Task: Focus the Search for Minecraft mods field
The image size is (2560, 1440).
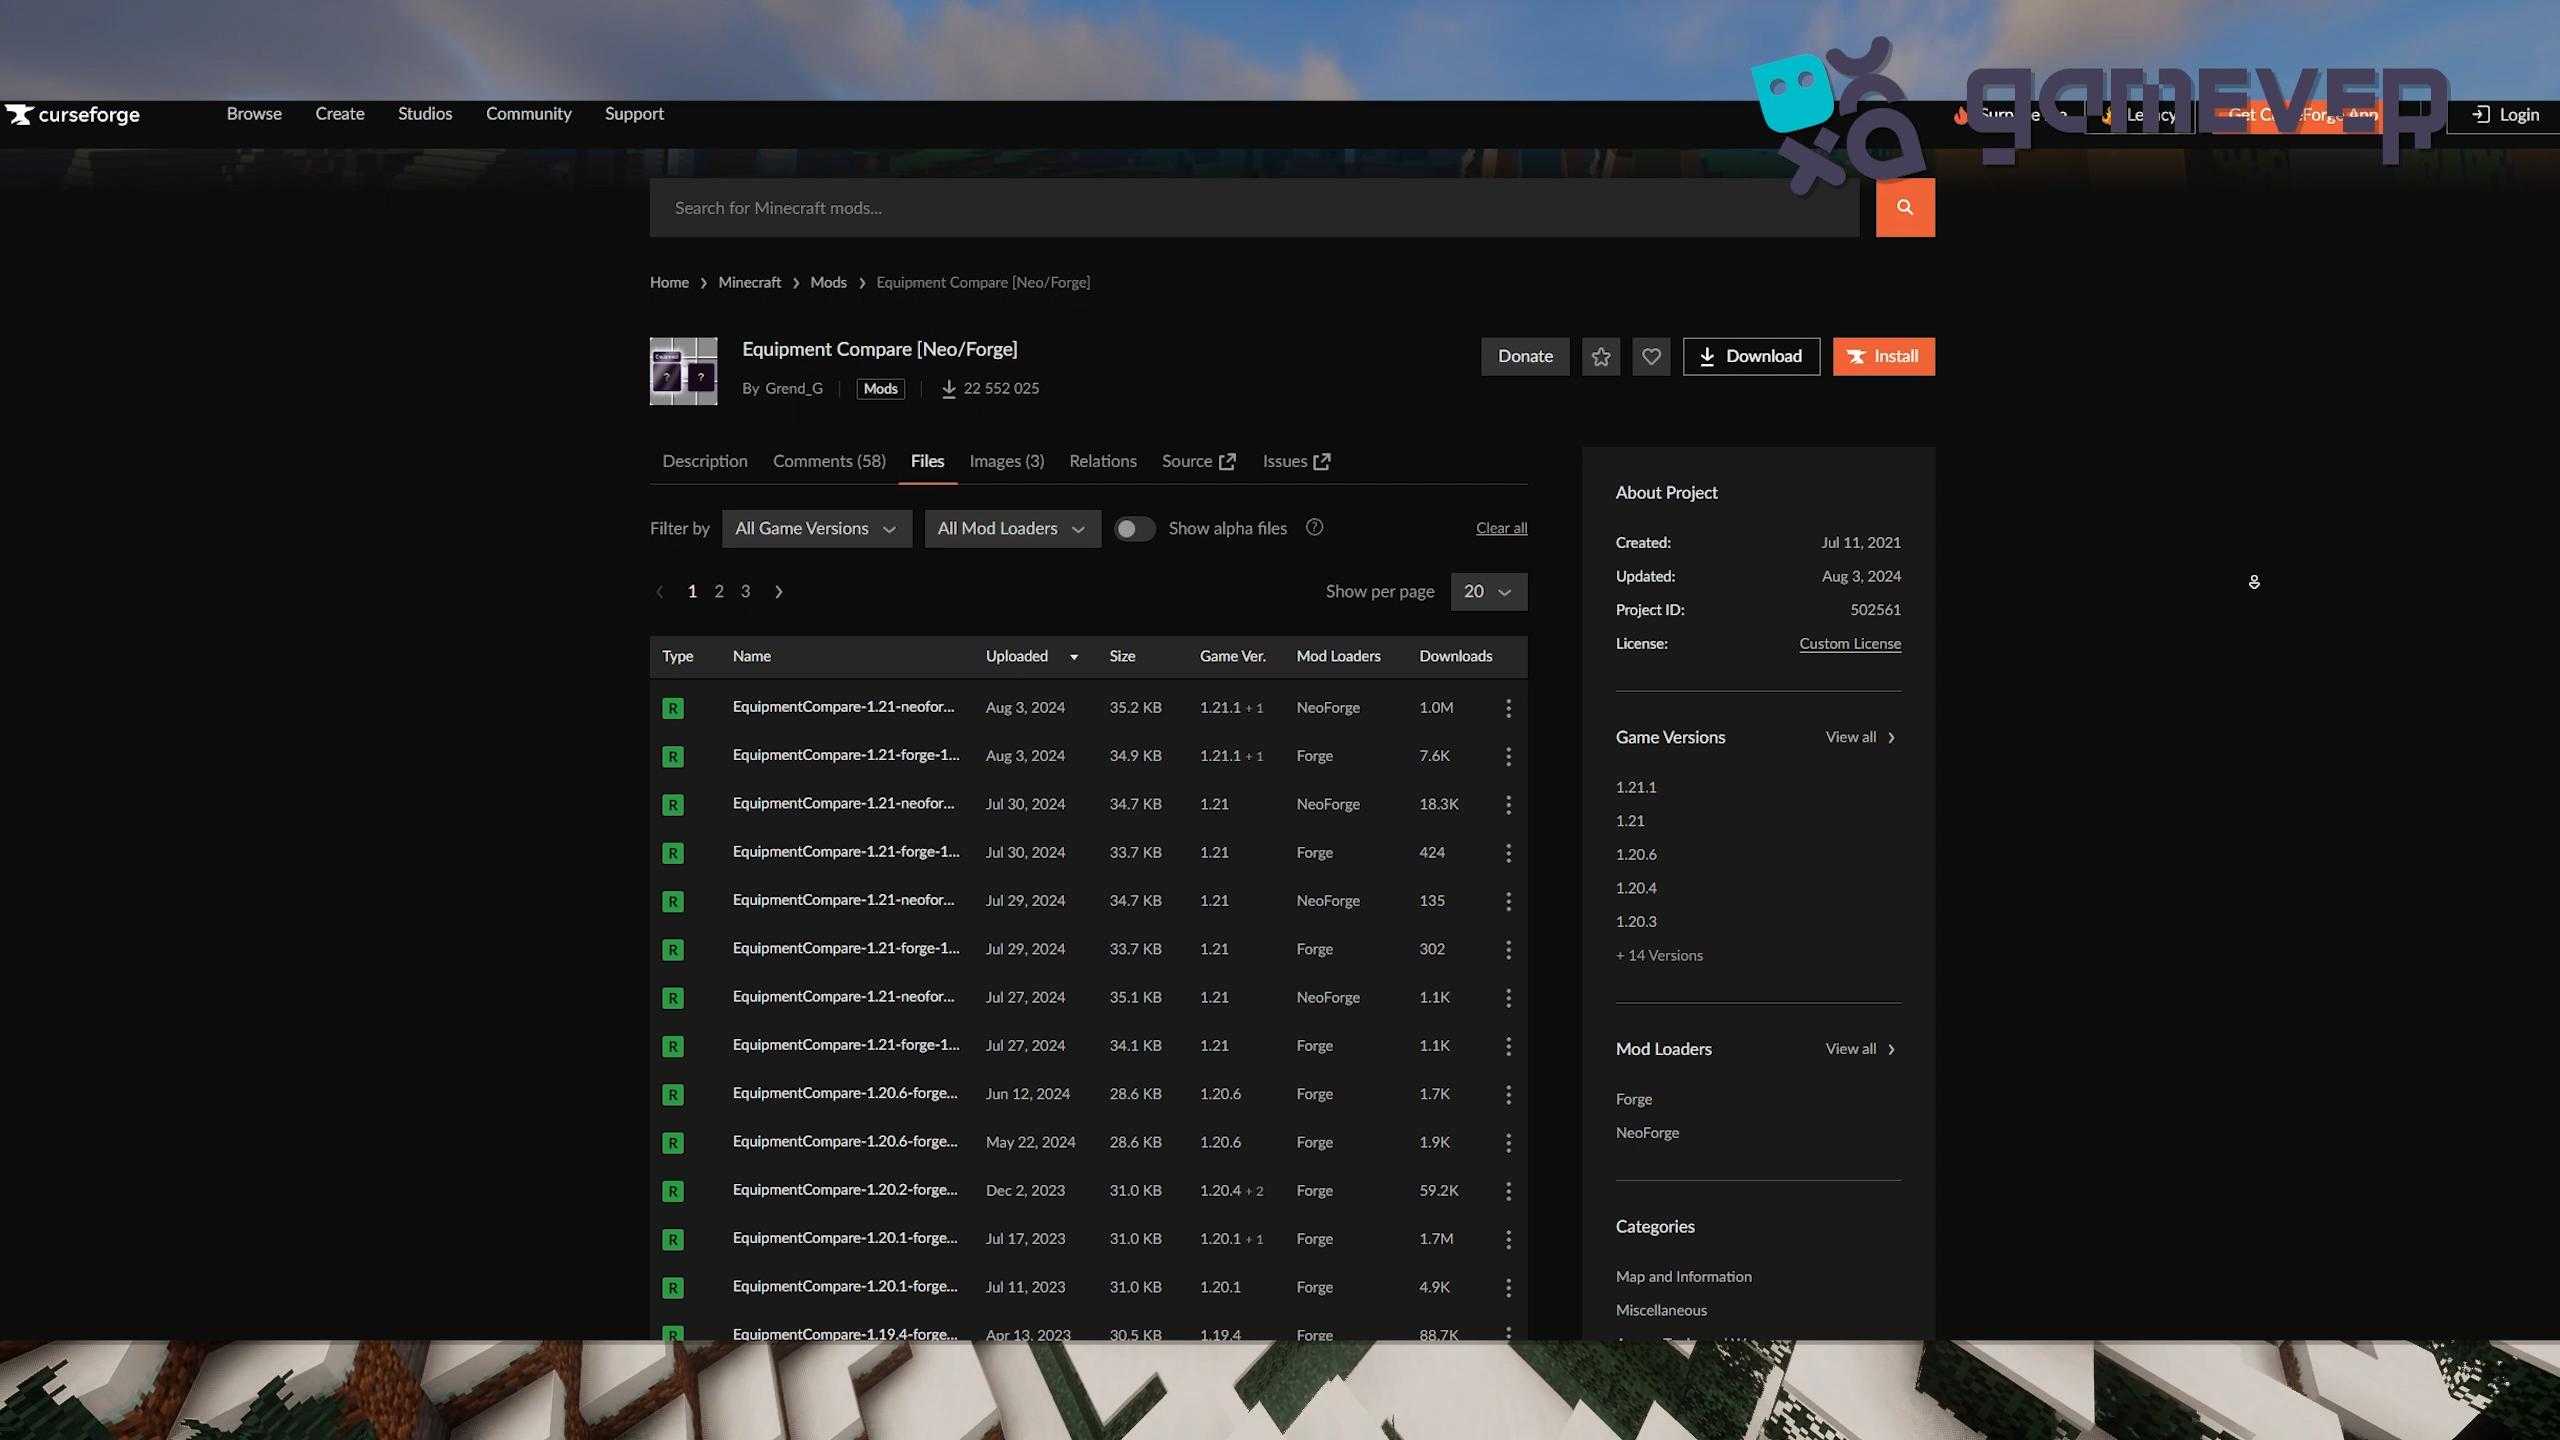Action: pyautogui.click(x=1254, y=207)
